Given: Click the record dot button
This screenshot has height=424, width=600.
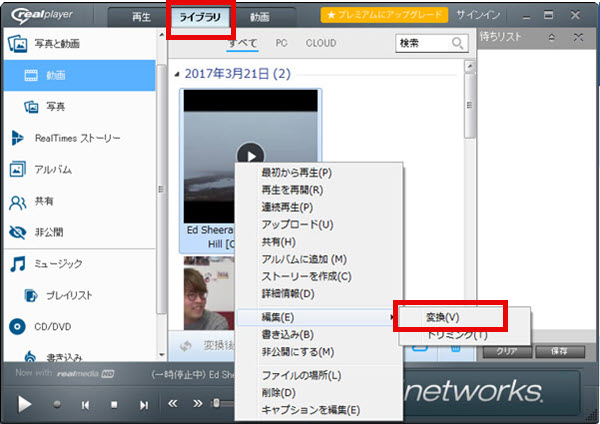Looking at the screenshot, I should click(58, 404).
